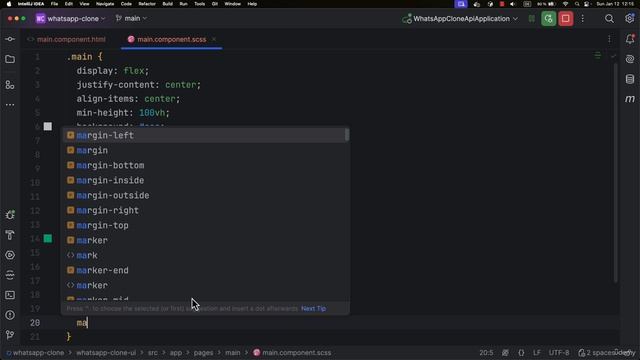Open the Build hammer tool window

click(10, 235)
